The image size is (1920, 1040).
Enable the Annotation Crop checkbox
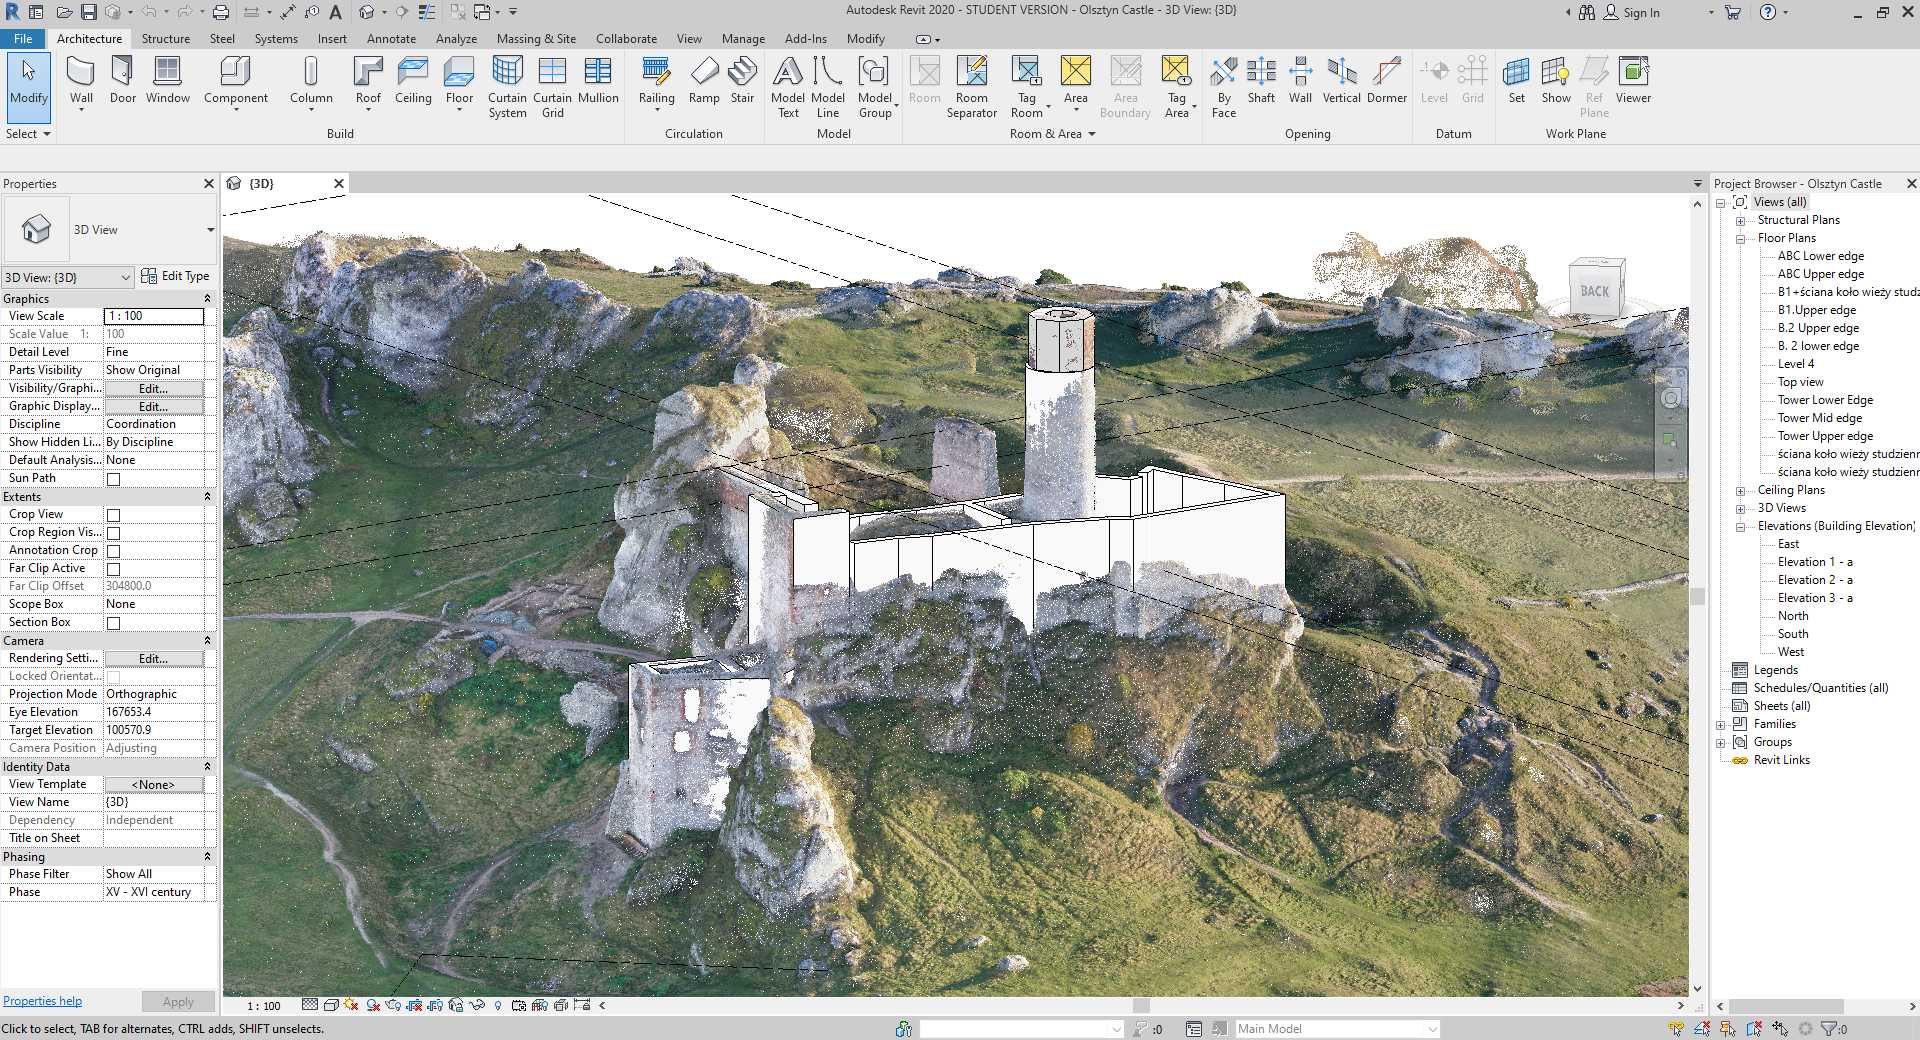(x=114, y=551)
